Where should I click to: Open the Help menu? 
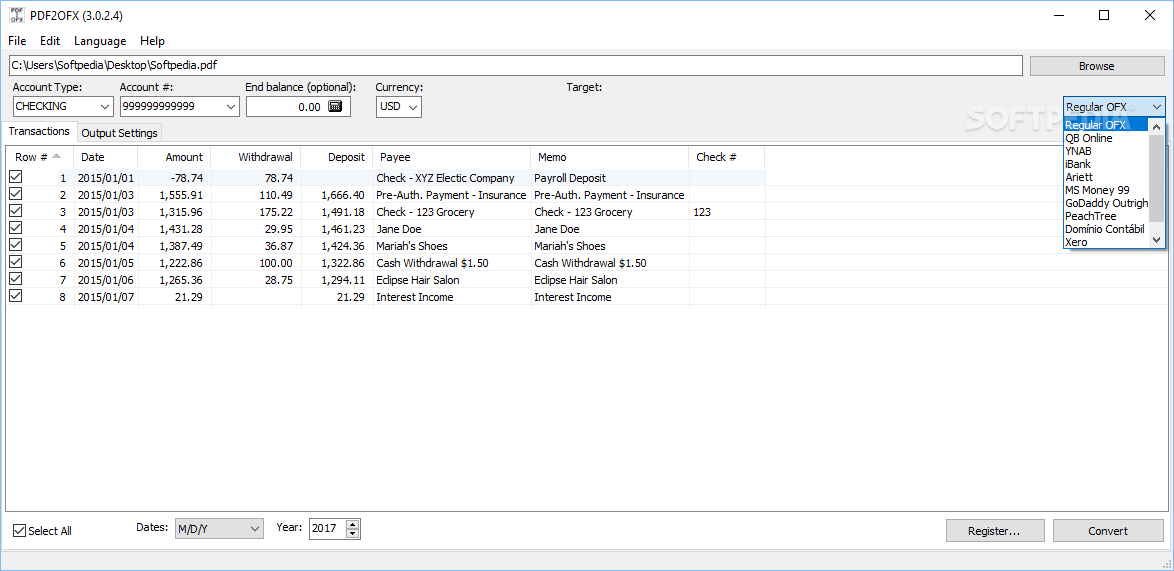152,41
